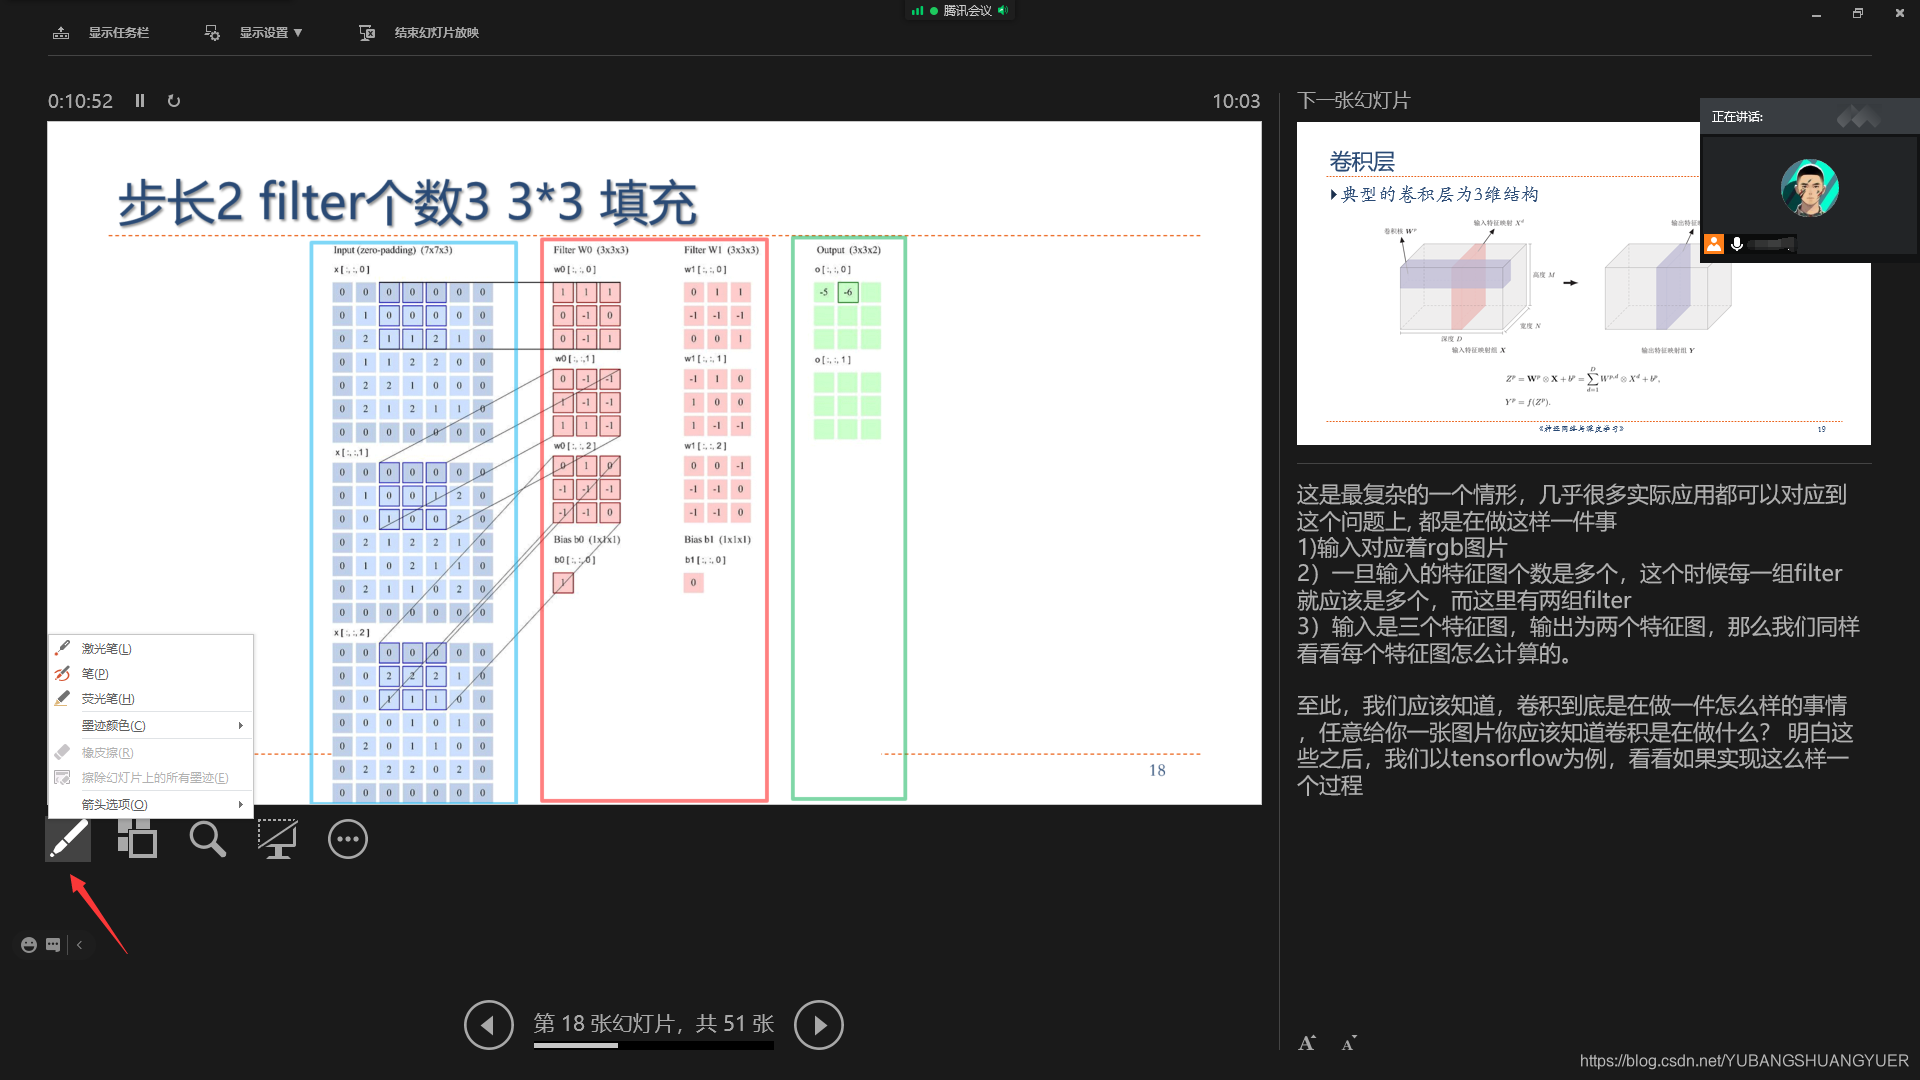Restart the timer with the reset icon
Image resolution: width=1920 pixels, height=1080 pixels.
click(x=174, y=101)
